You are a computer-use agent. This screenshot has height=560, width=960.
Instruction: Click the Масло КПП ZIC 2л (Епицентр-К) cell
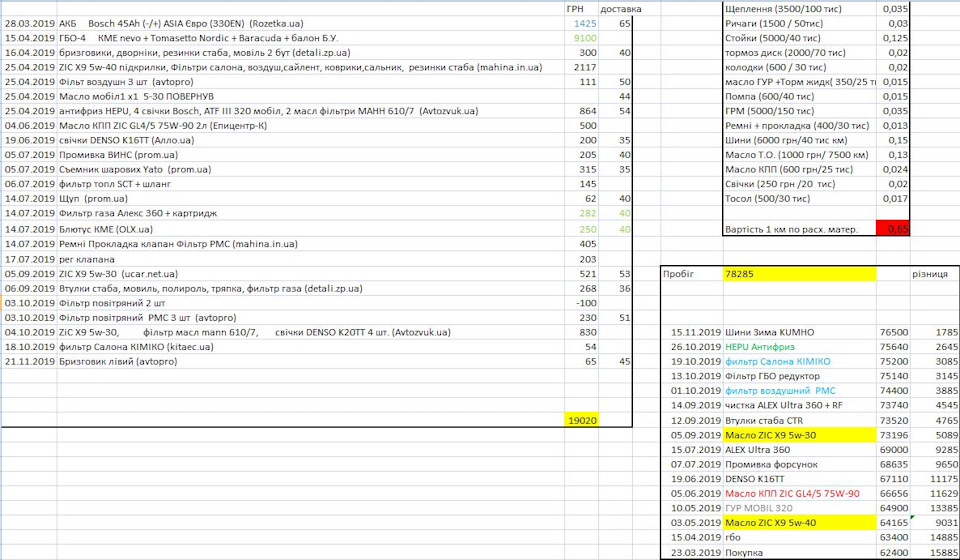[x=310, y=125]
